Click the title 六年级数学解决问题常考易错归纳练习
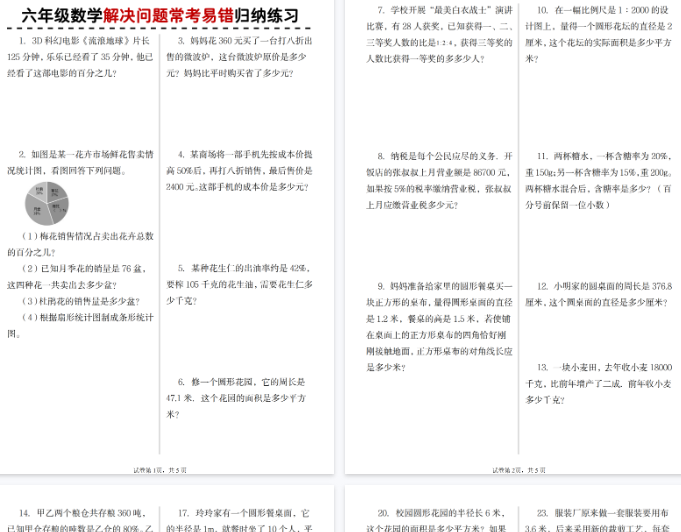 [160, 16]
